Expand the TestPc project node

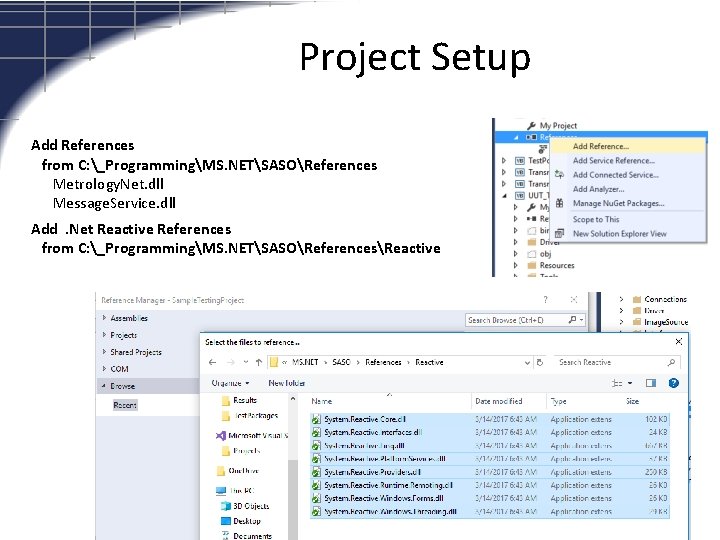point(504,160)
